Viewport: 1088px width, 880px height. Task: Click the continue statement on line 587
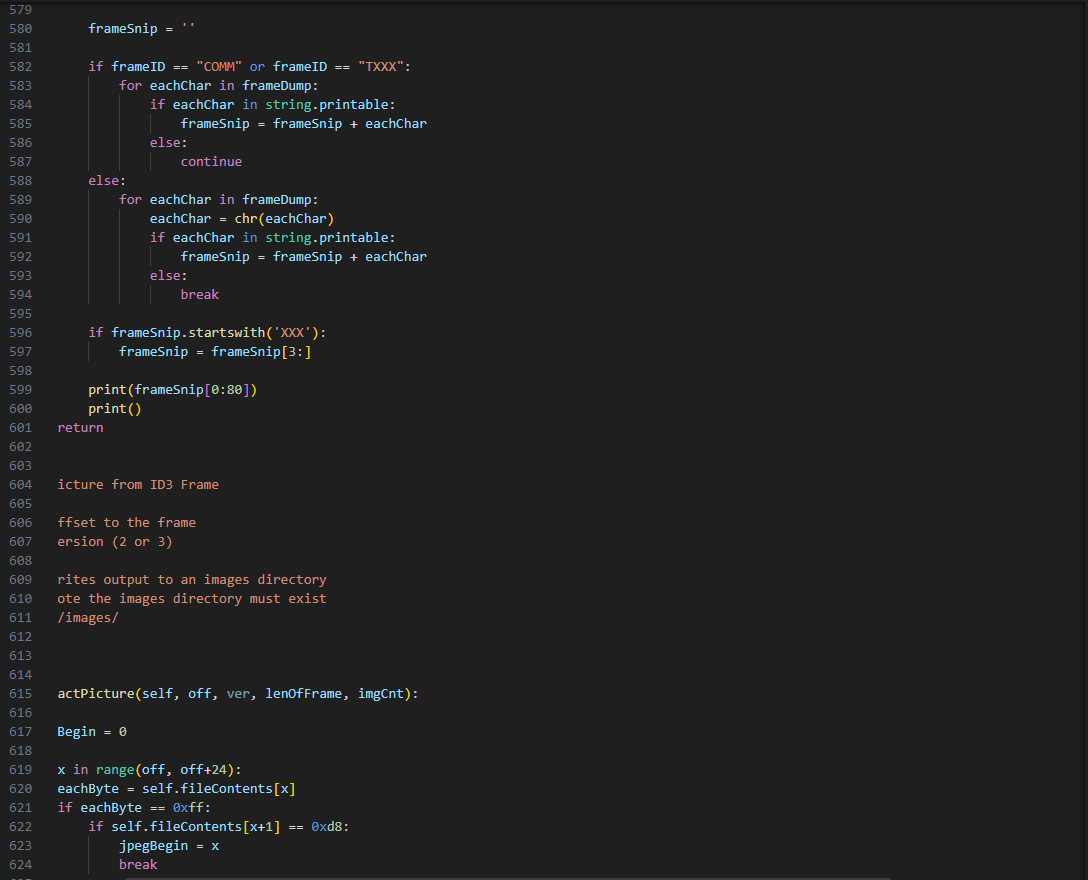point(211,161)
